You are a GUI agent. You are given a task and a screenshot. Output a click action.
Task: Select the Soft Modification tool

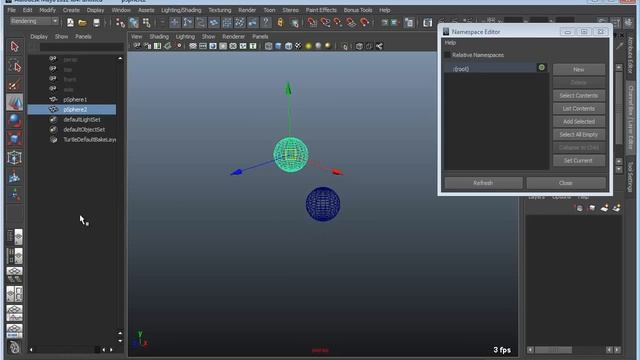point(15,177)
